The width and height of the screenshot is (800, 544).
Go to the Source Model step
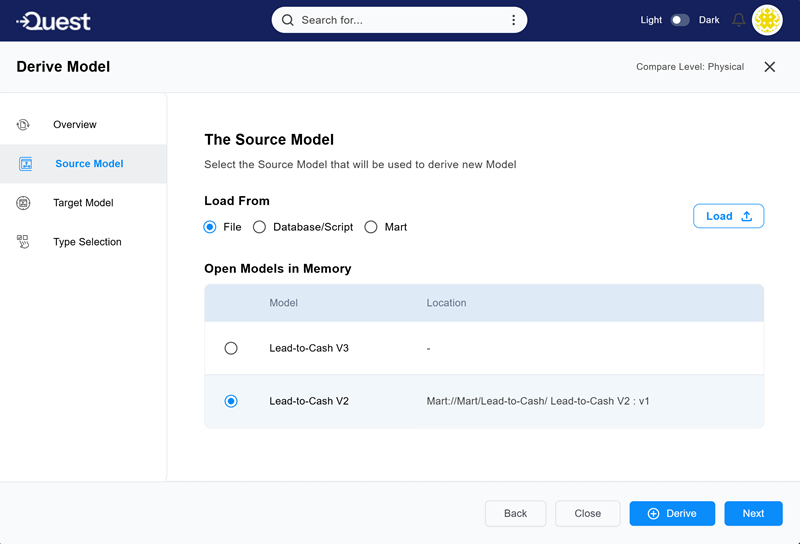click(x=83, y=164)
